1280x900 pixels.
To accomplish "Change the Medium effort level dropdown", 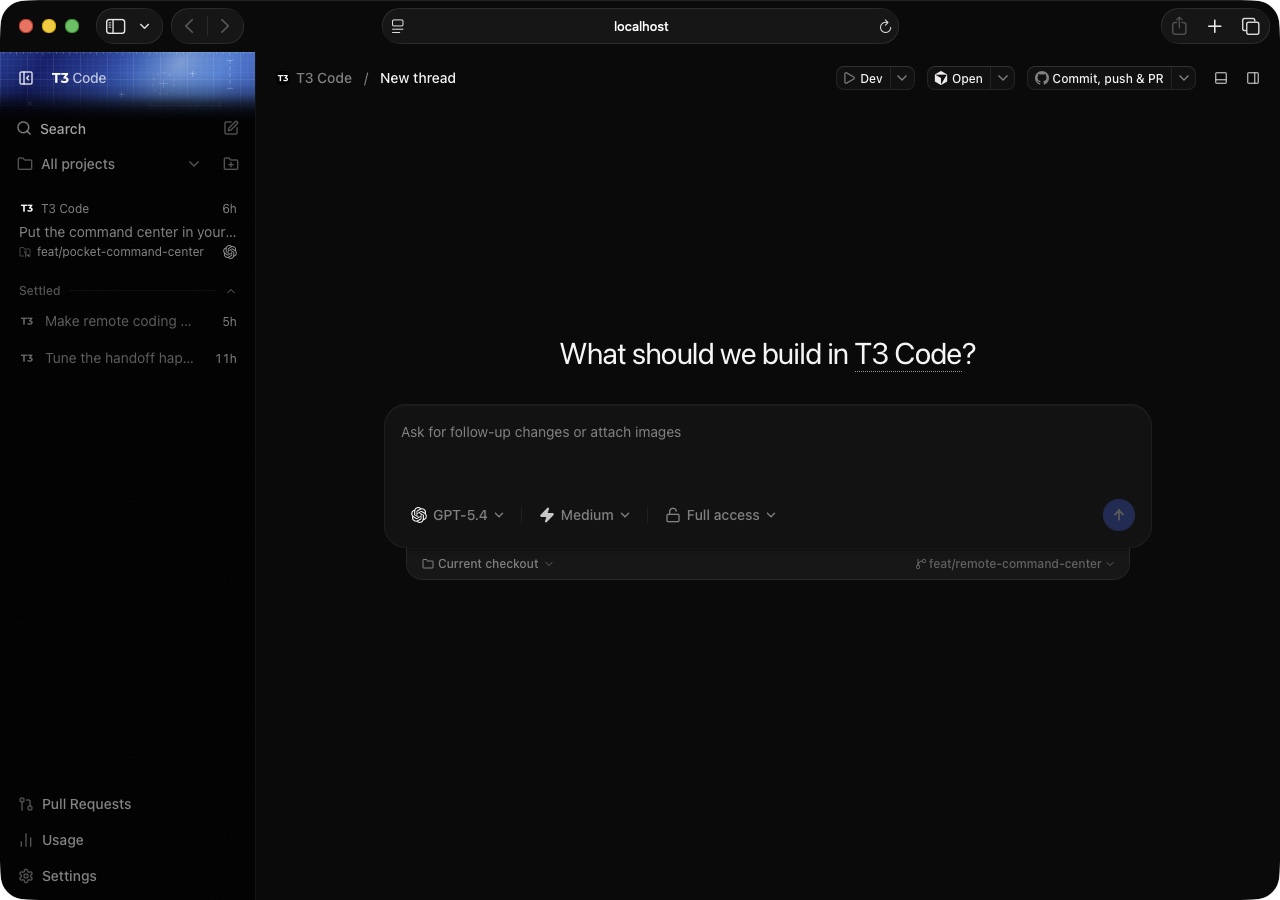I will point(585,515).
